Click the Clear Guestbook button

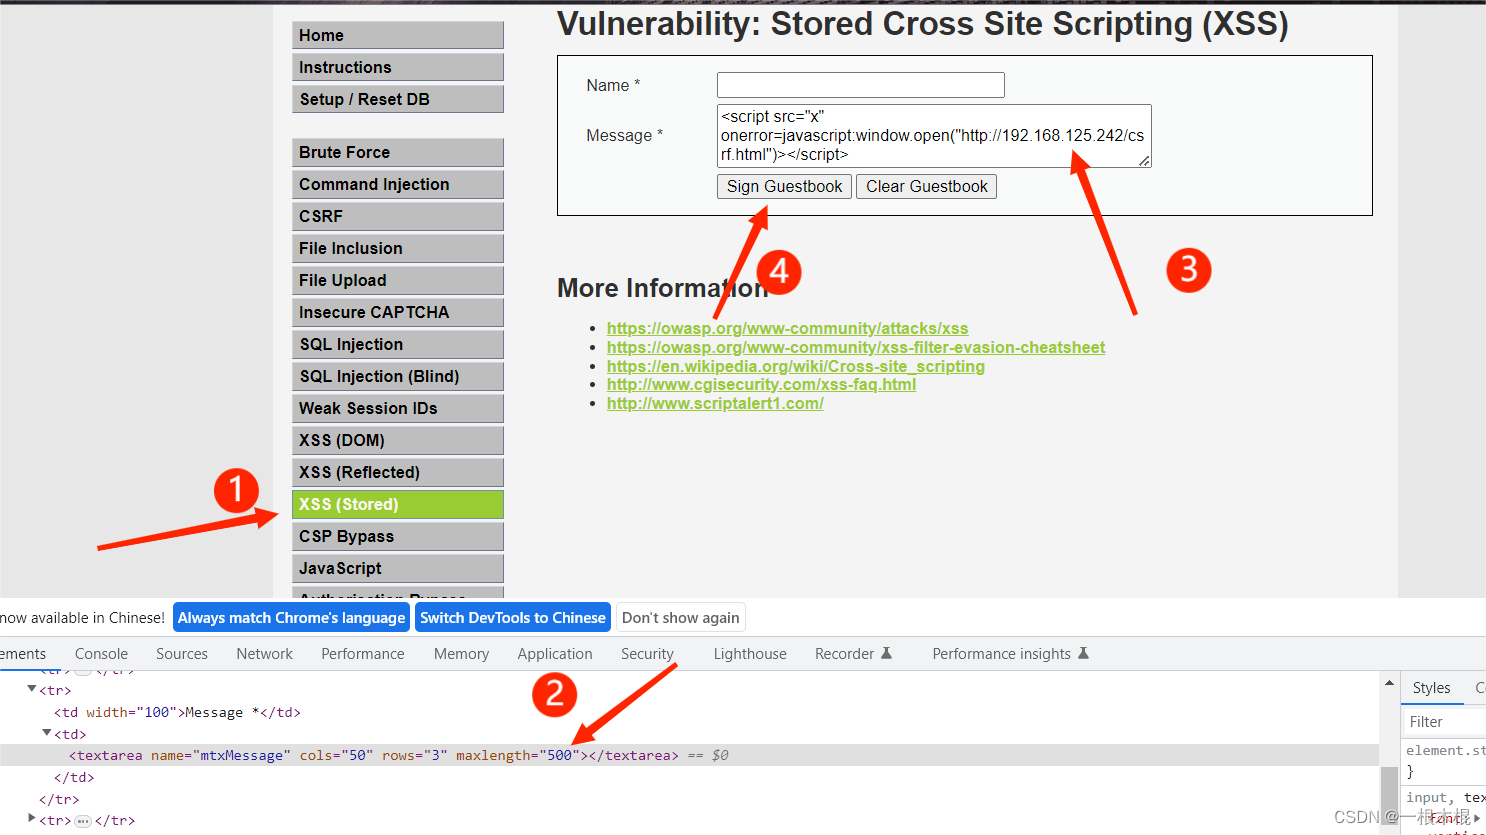tap(926, 186)
